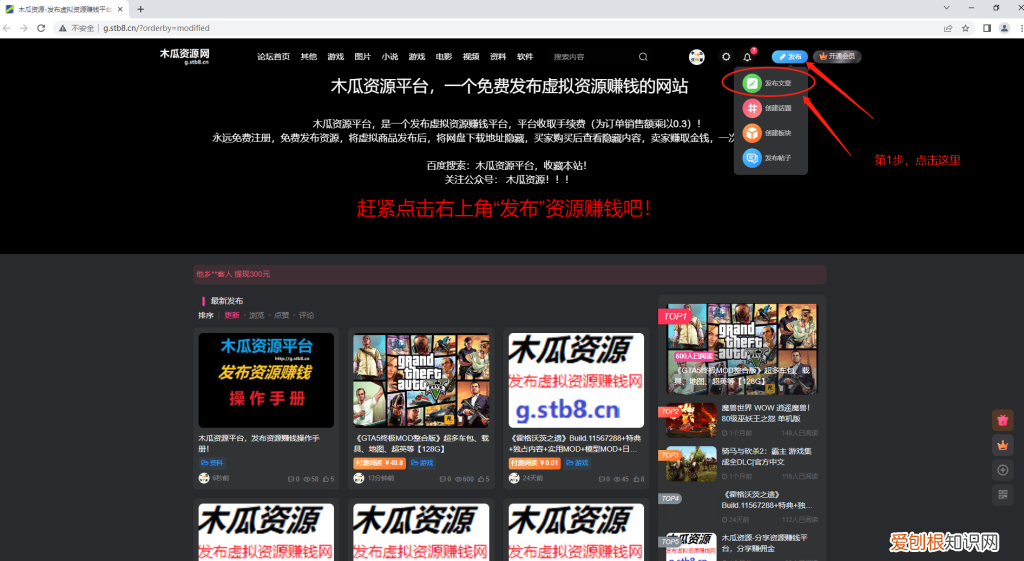Screen dimensions: 1024x561
Task: Click the blue chat-bubble 发布帖子 icon
Action: [752, 158]
